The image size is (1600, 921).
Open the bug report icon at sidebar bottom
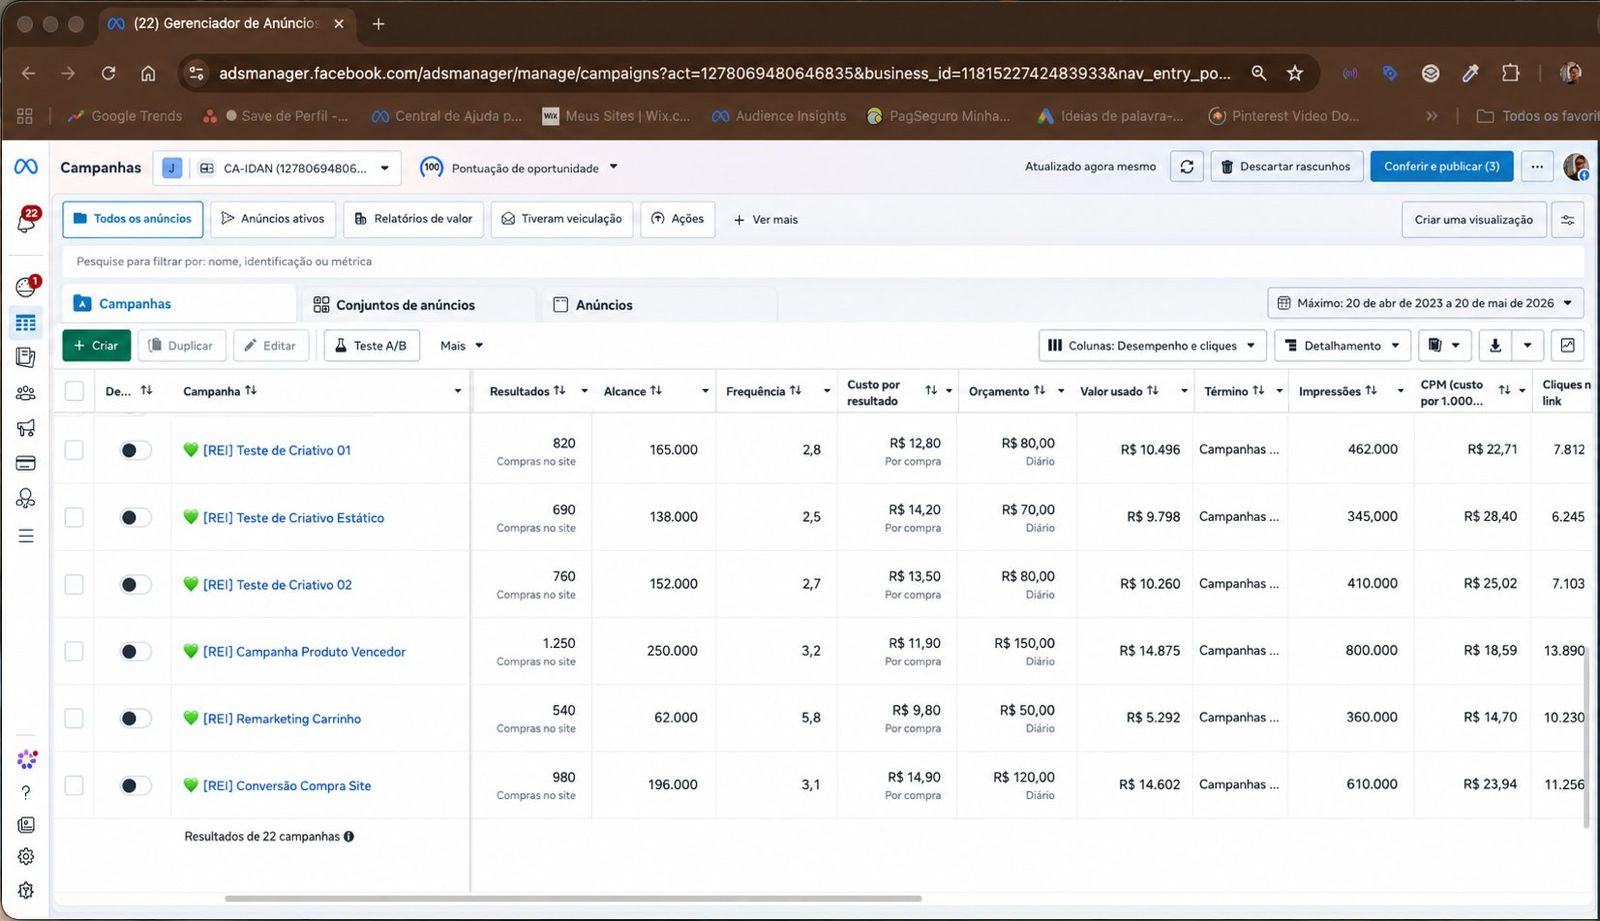point(26,890)
